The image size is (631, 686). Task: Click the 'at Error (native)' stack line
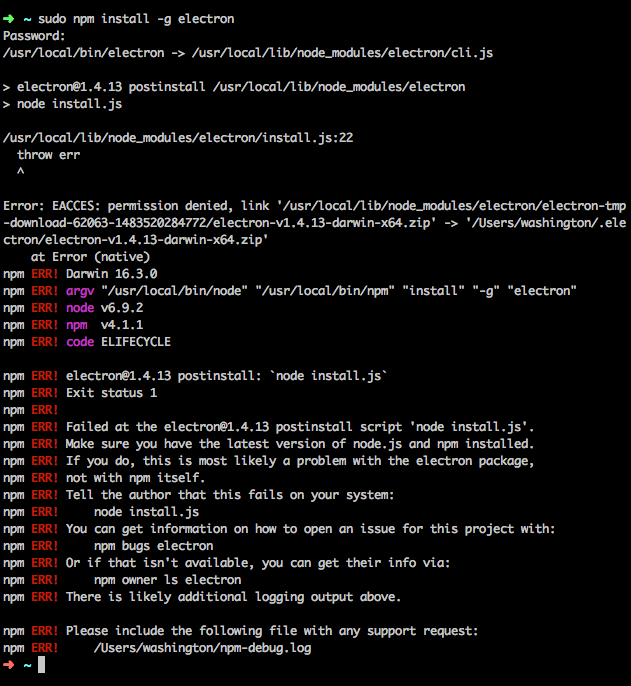pos(91,257)
